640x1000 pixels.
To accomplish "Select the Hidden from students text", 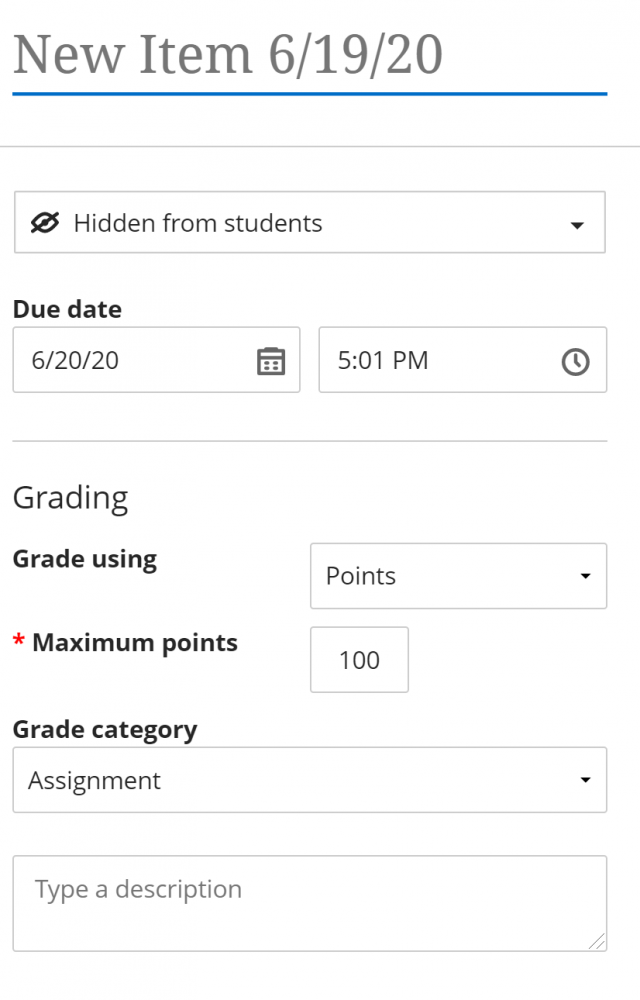I will (x=198, y=223).
